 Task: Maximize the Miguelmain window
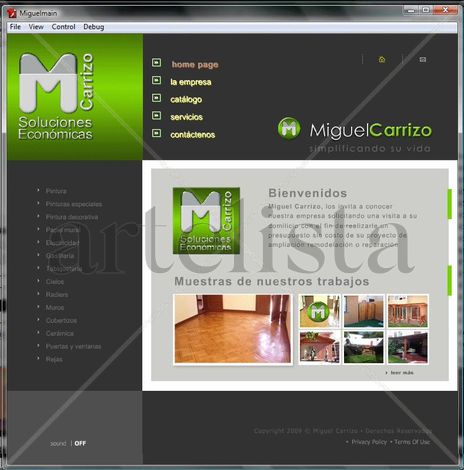(x=426, y=10)
